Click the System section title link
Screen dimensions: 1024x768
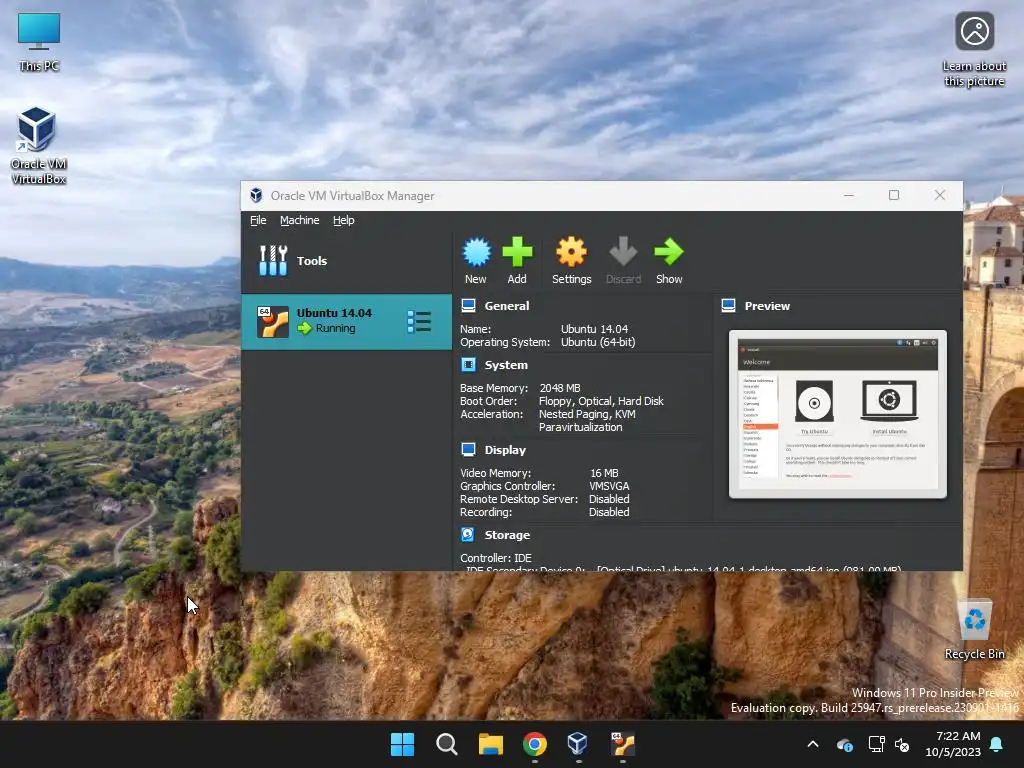tap(506, 364)
